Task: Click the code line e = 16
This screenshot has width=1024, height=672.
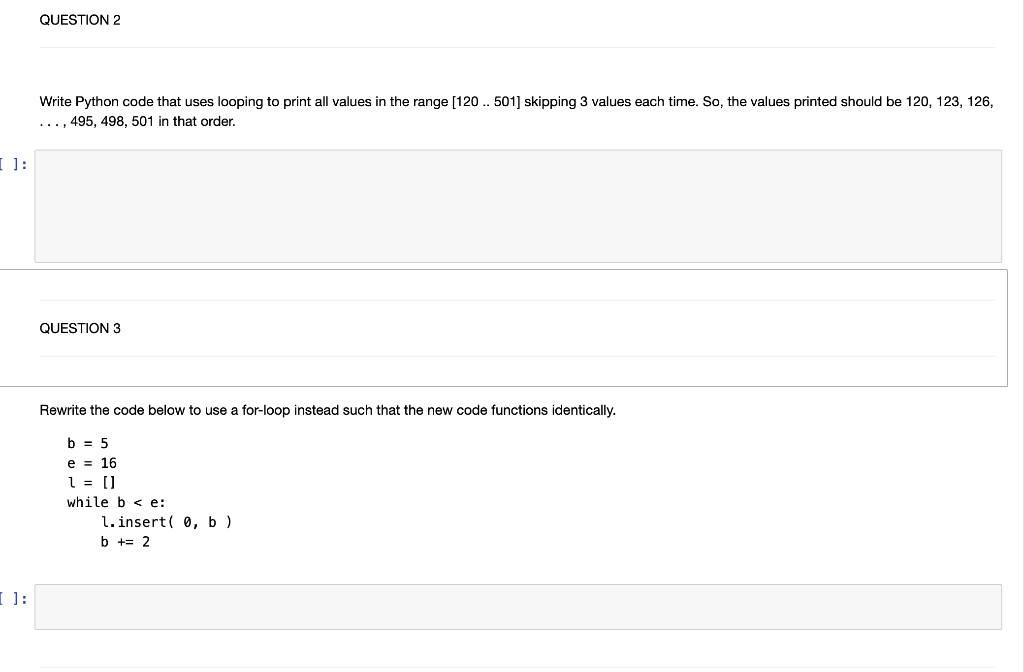Action: coord(91,462)
